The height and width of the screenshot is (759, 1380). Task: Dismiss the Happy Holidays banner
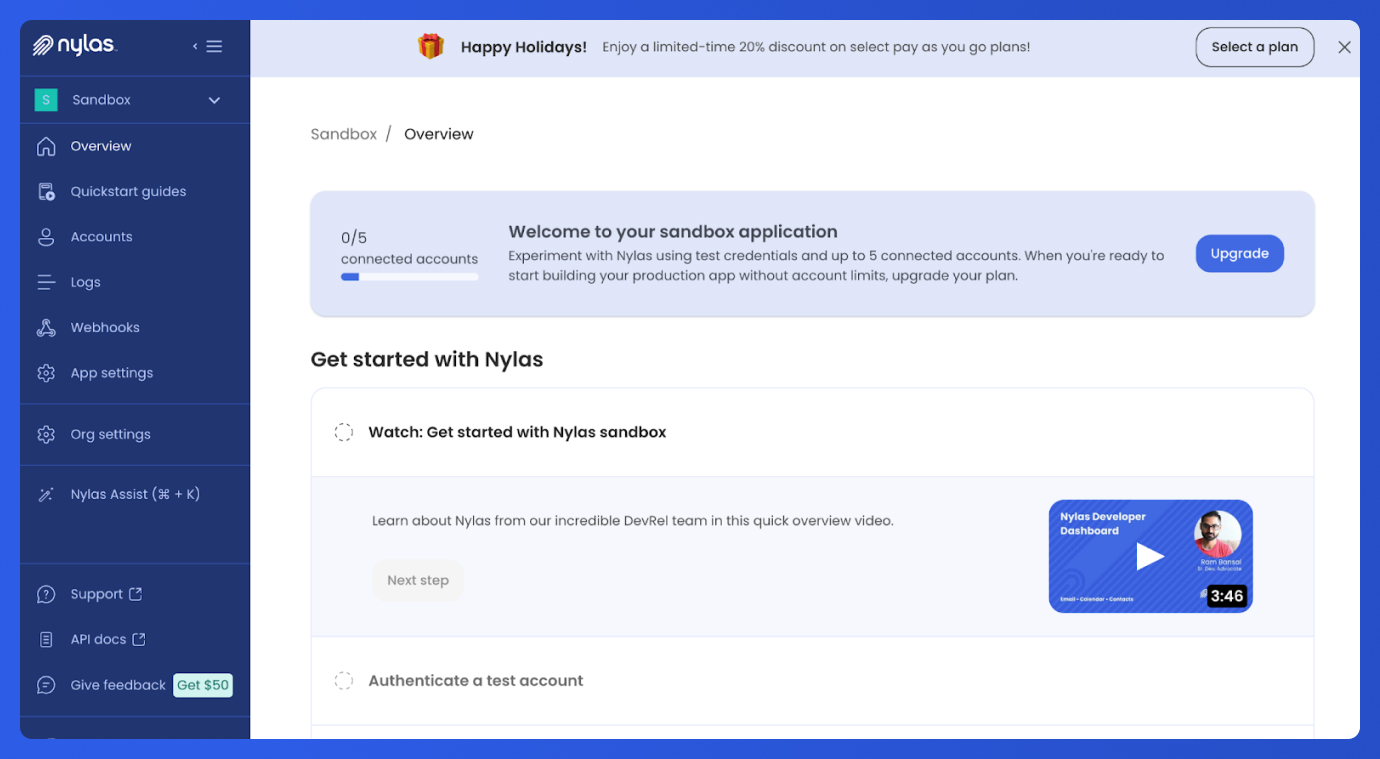pos(1344,47)
